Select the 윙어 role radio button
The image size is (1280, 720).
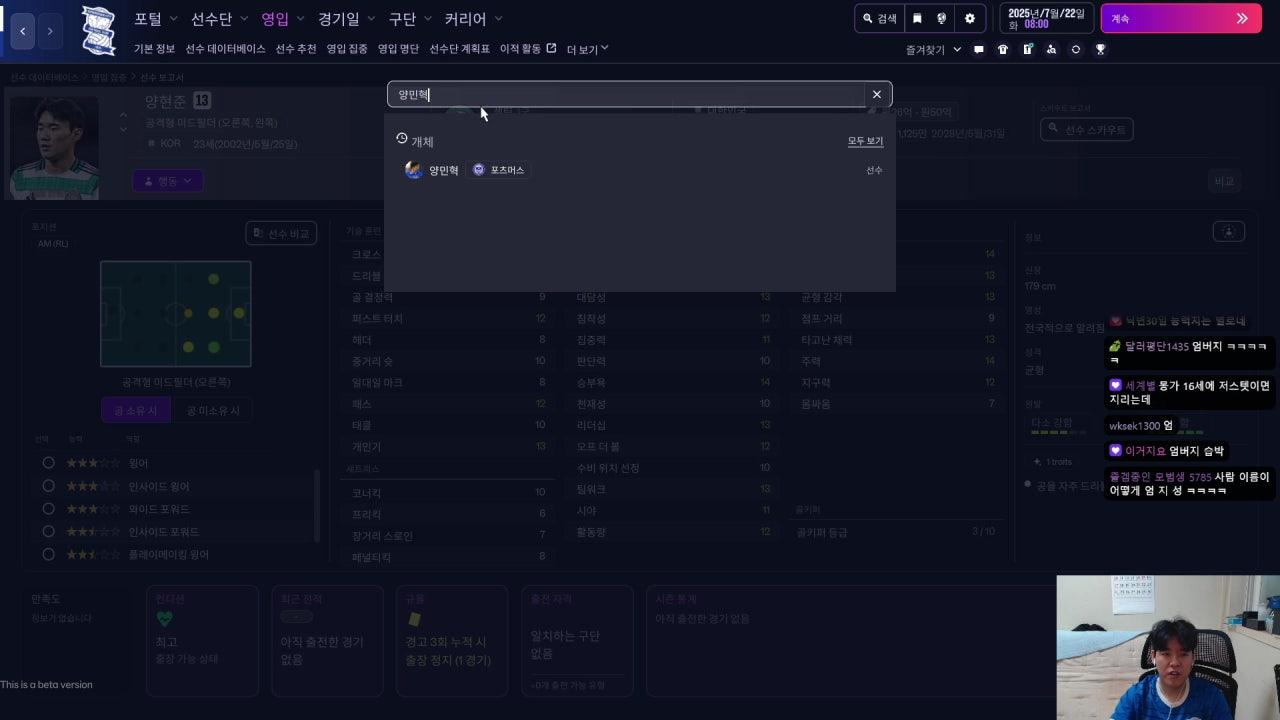[48, 463]
